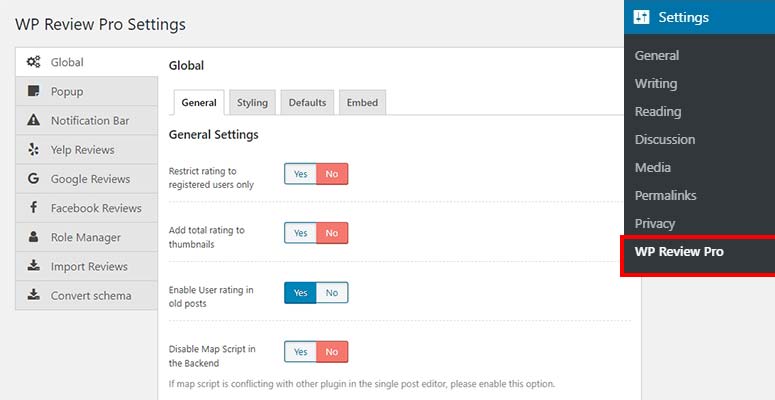Click the Role Manager person icon
Image resolution: width=775 pixels, height=400 pixels.
[x=33, y=237]
